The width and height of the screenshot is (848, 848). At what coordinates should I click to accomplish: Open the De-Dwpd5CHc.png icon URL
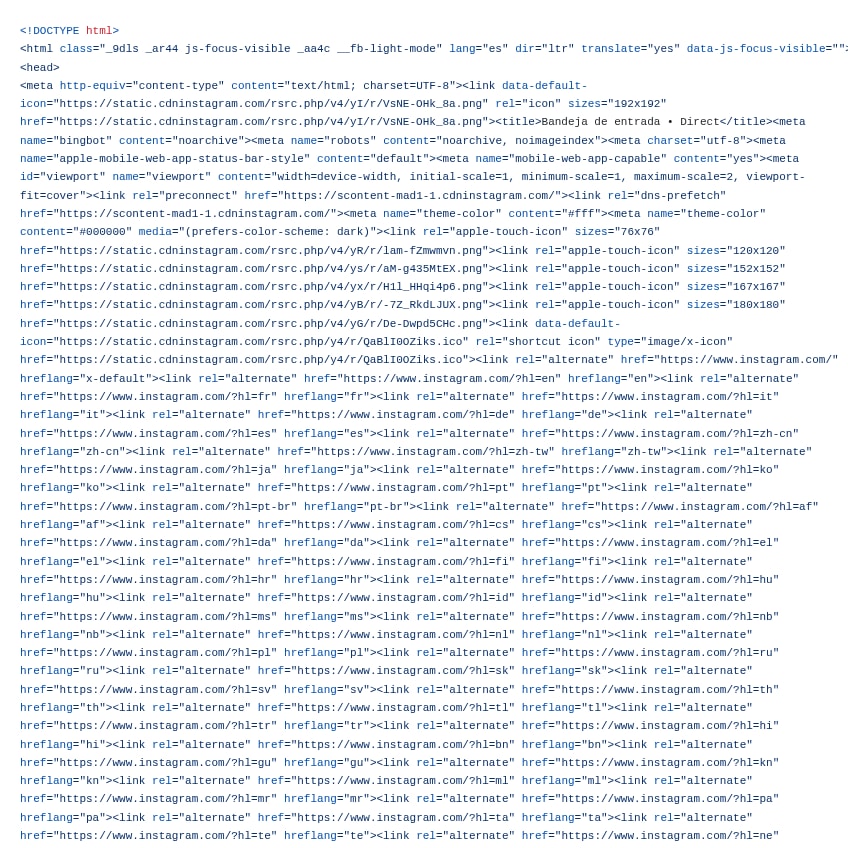[x=270, y=323]
